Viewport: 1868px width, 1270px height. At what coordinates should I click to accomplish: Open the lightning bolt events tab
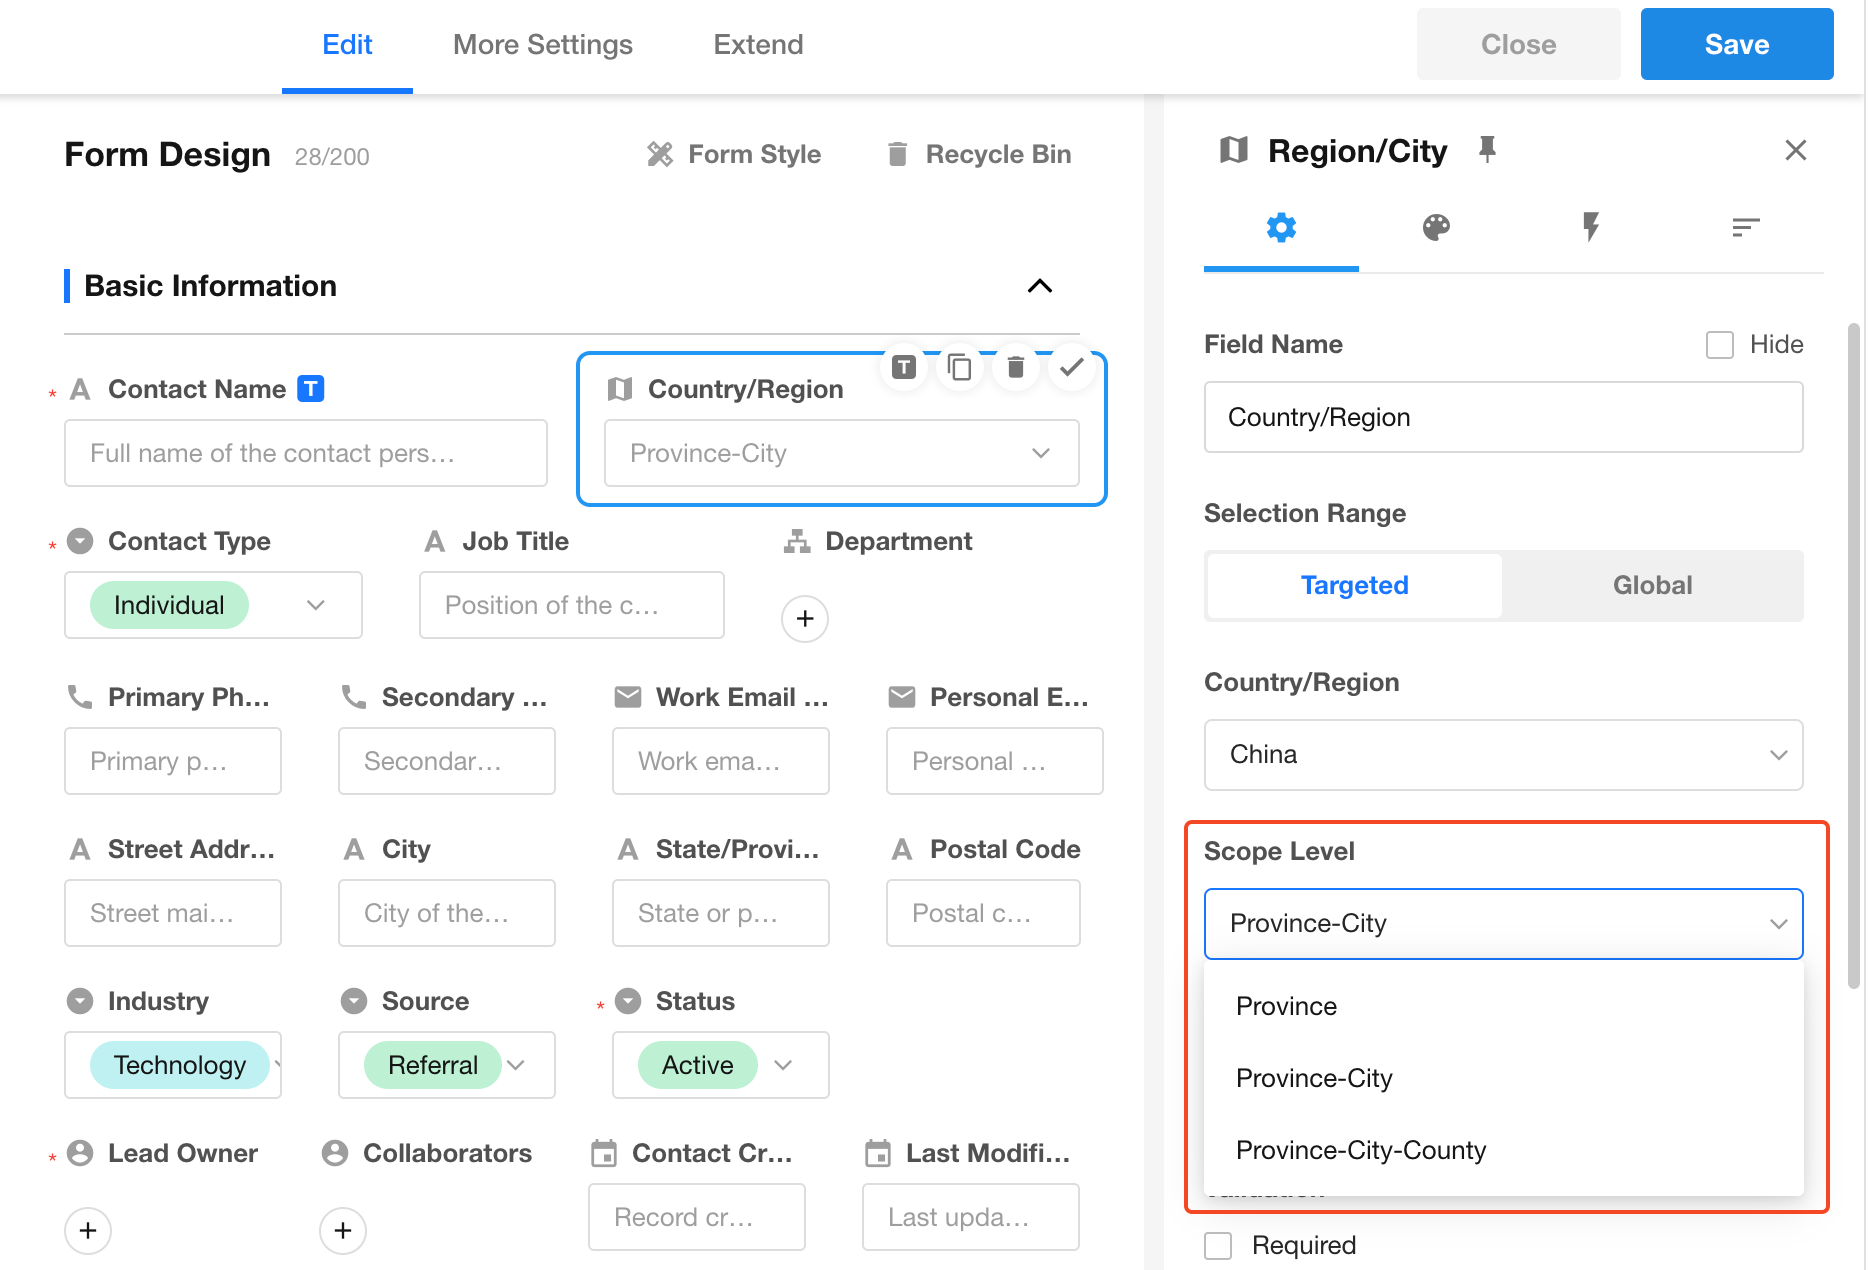click(1590, 228)
